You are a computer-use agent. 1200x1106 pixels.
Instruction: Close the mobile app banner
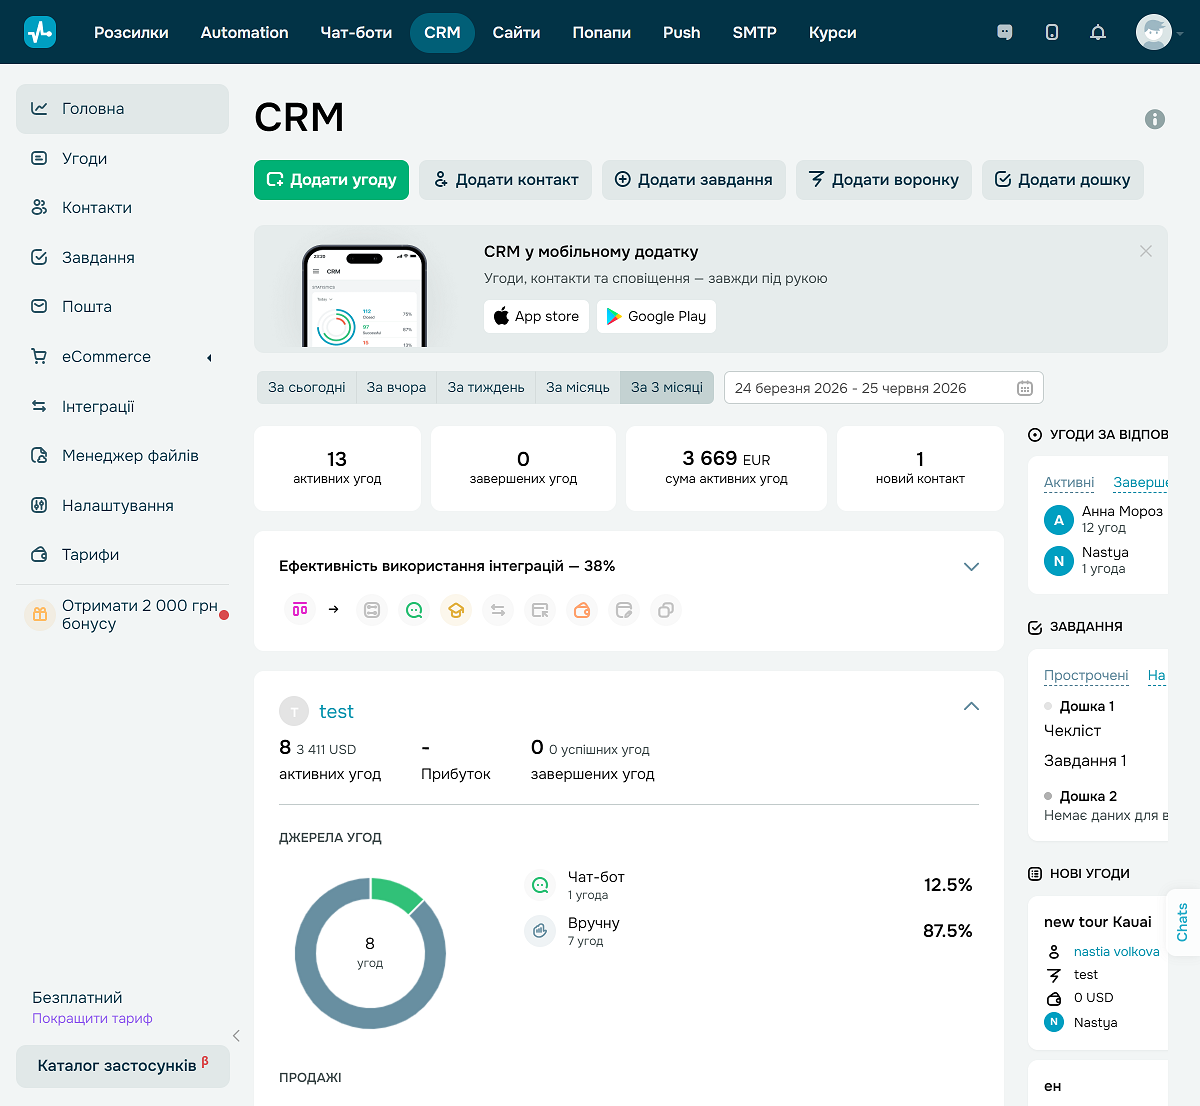click(x=1146, y=251)
